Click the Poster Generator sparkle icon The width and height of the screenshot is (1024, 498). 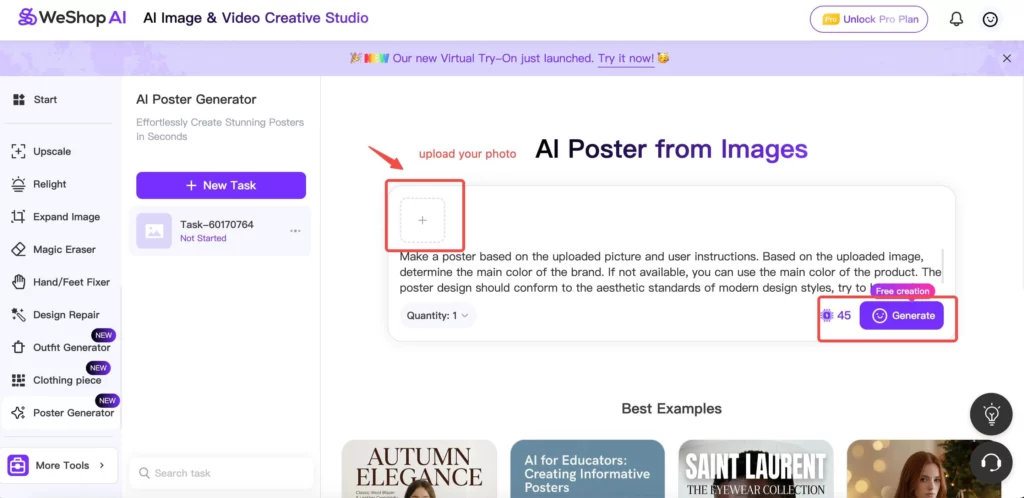tap(18, 412)
